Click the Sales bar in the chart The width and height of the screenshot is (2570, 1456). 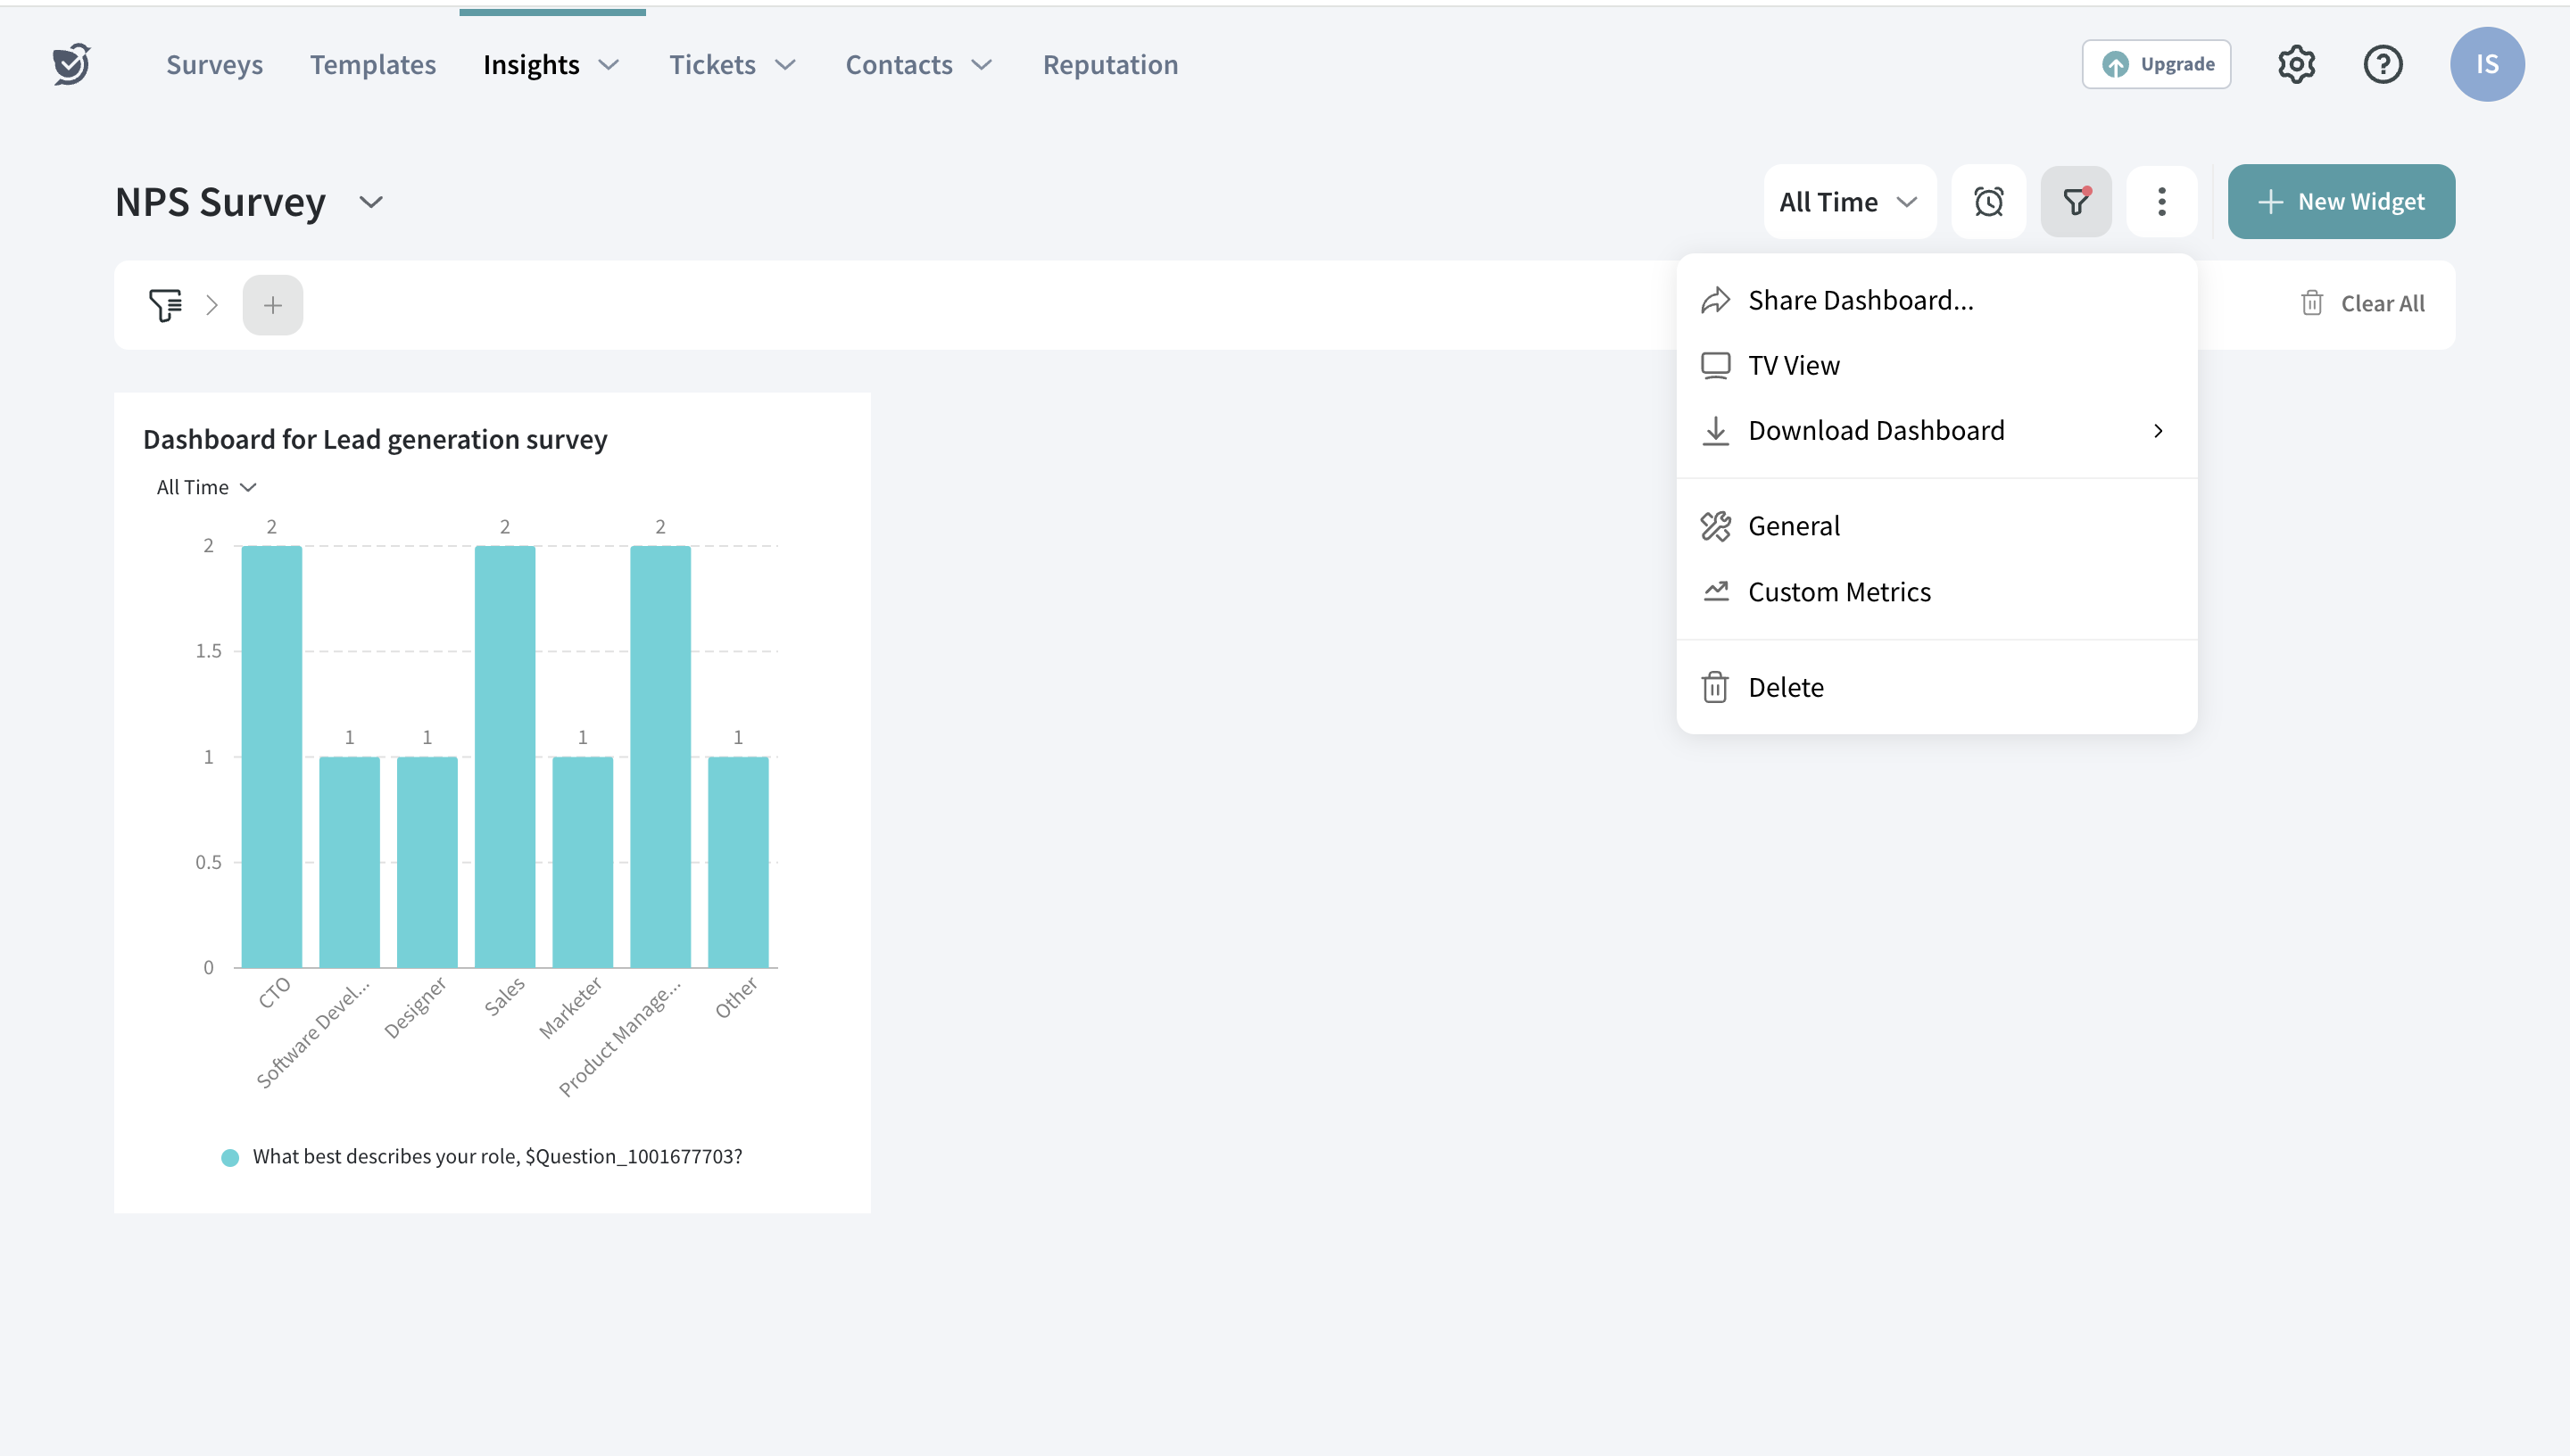[504, 756]
